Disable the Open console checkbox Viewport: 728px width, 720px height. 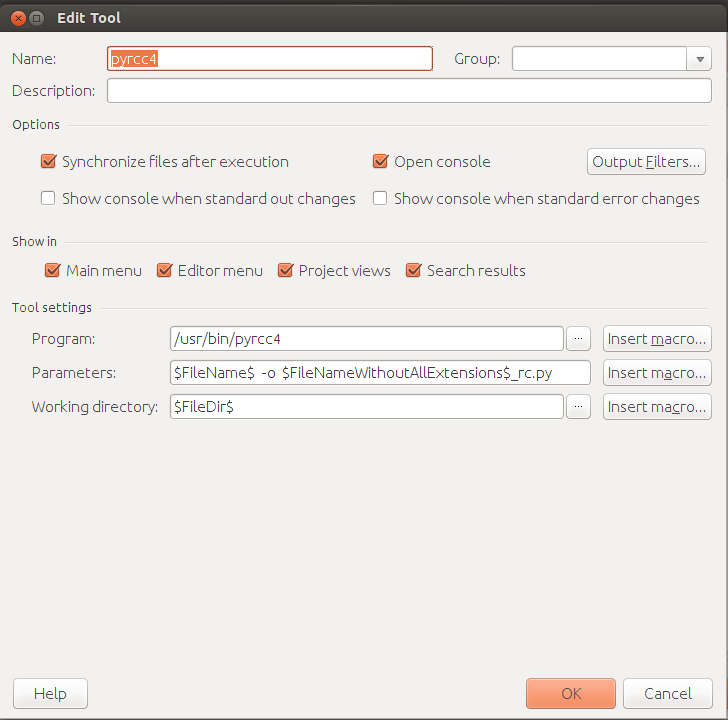380,161
